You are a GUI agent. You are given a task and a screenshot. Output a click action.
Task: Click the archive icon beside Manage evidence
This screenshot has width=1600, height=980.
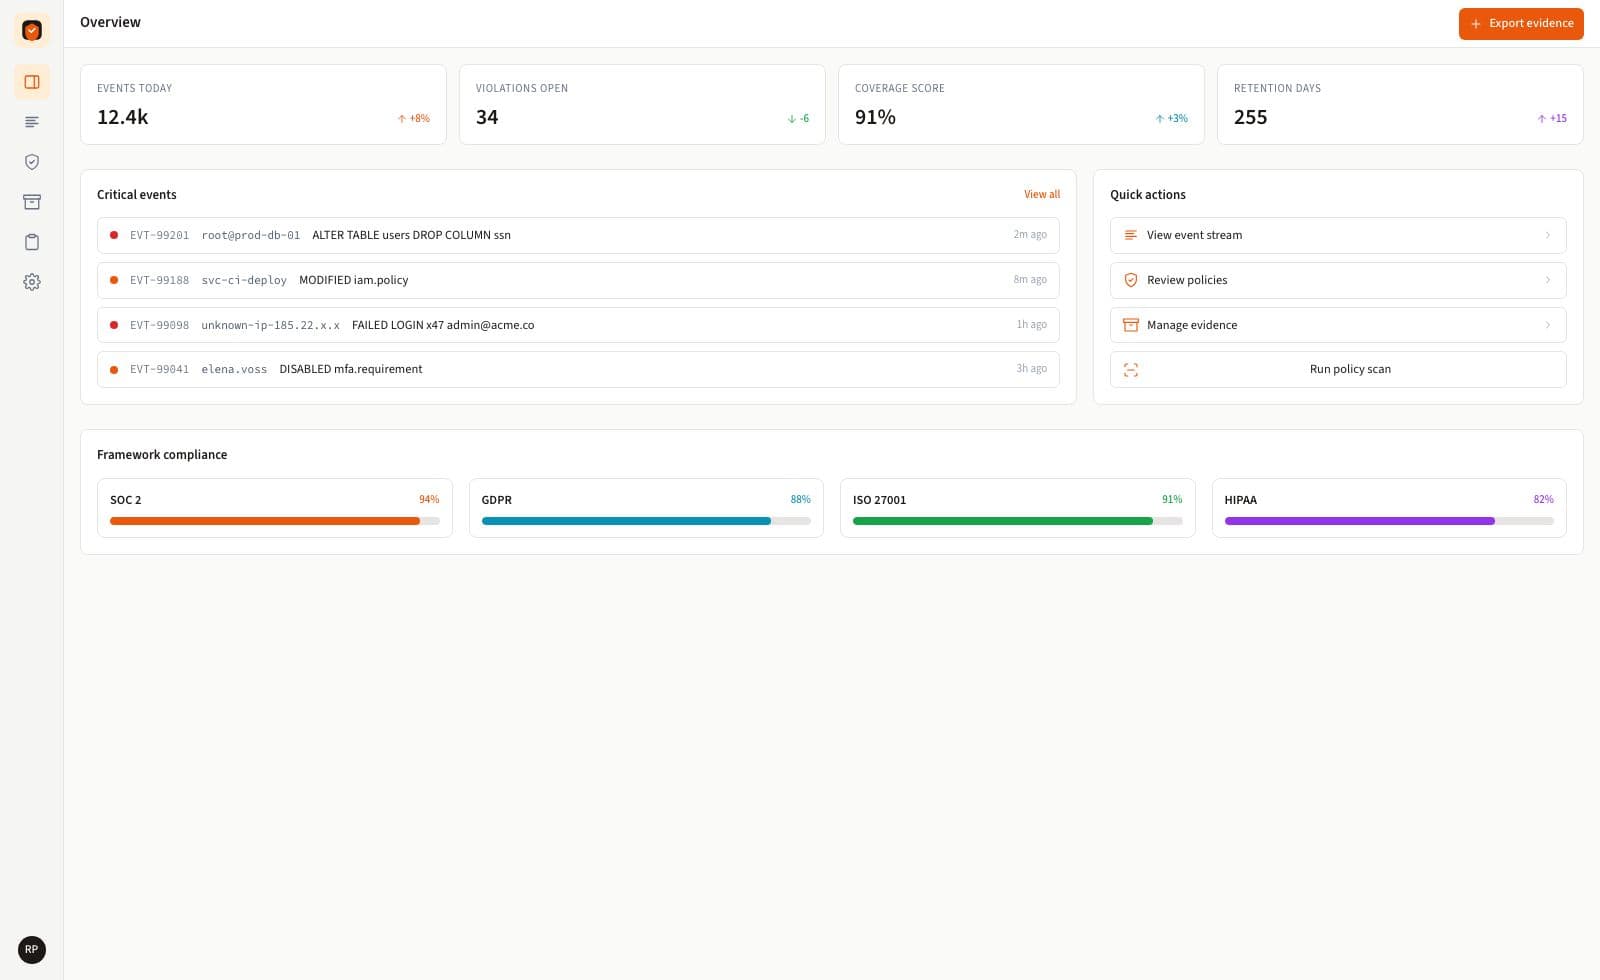(1131, 325)
